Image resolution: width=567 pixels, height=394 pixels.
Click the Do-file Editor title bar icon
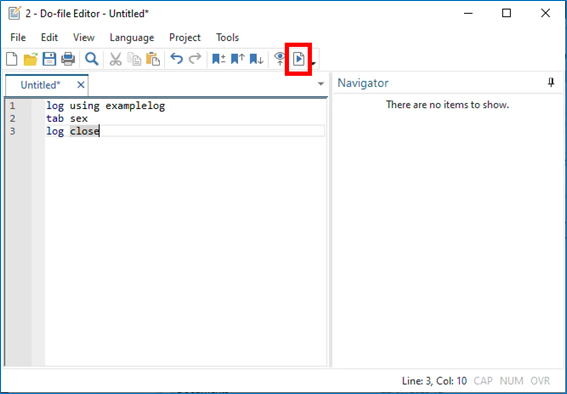tap(14, 13)
